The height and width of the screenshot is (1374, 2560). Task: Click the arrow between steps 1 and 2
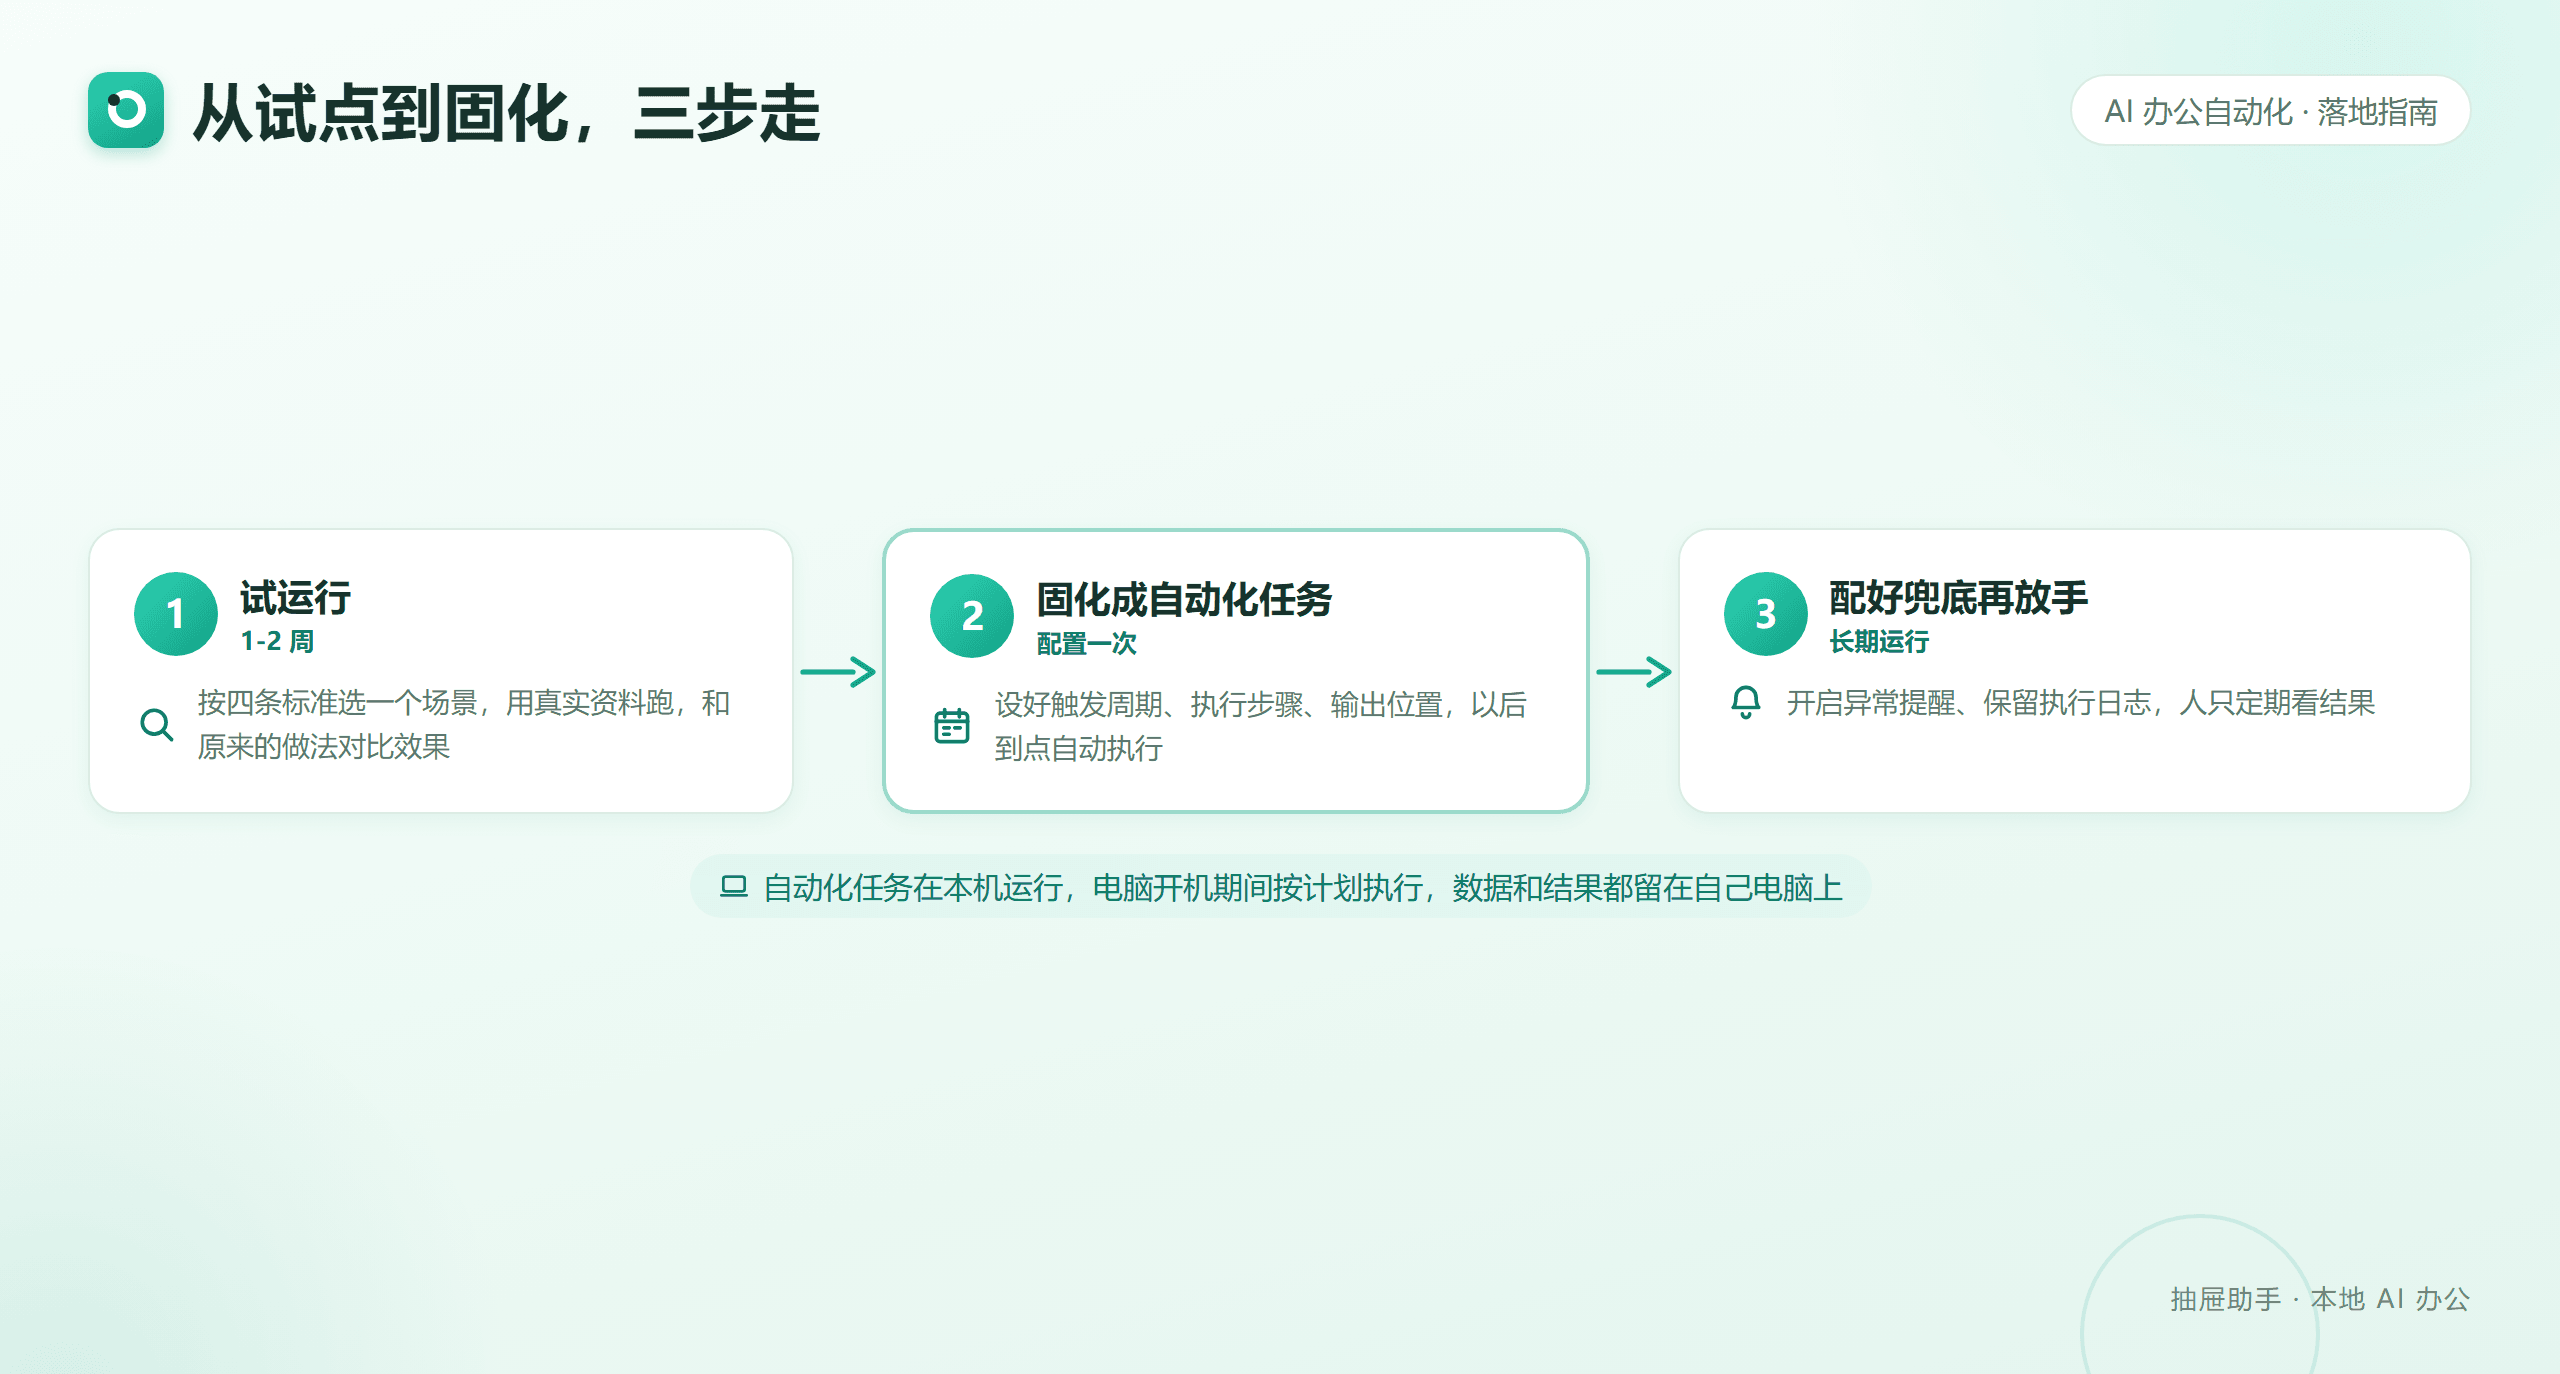(838, 671)
